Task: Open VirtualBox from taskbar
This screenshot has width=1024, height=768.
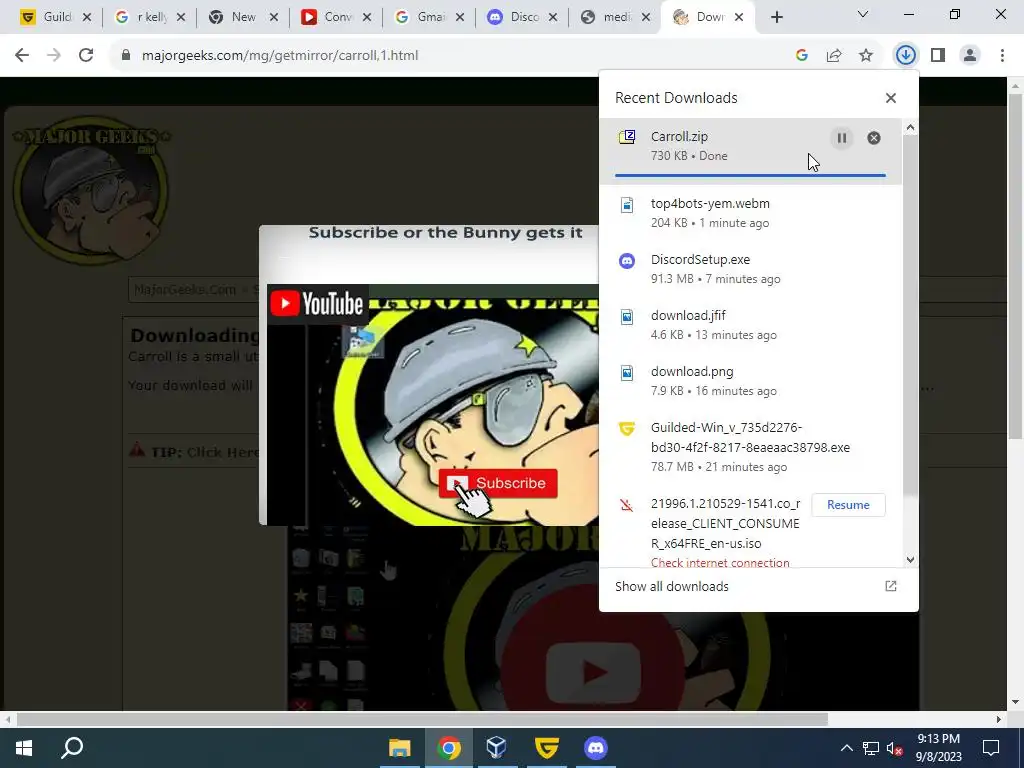Action: click(x=497, y=748)
